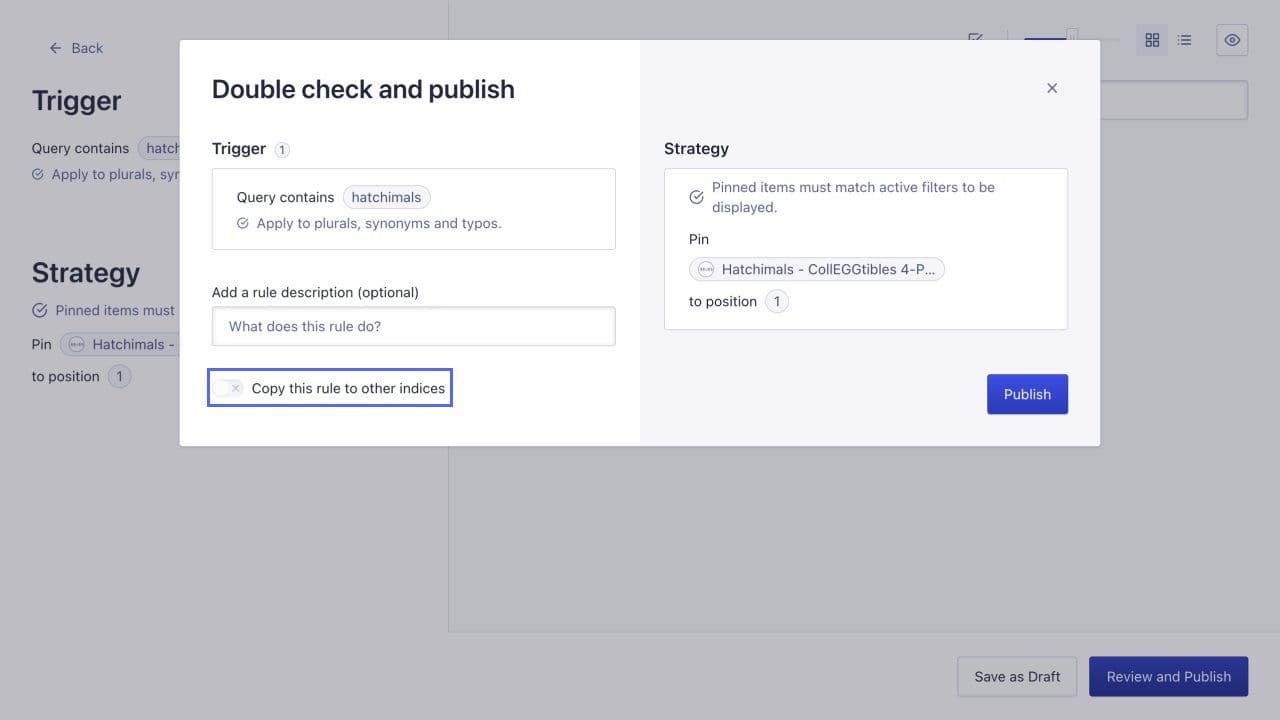
Task: Go Back using the arrow link
Action: pos(76,48)
